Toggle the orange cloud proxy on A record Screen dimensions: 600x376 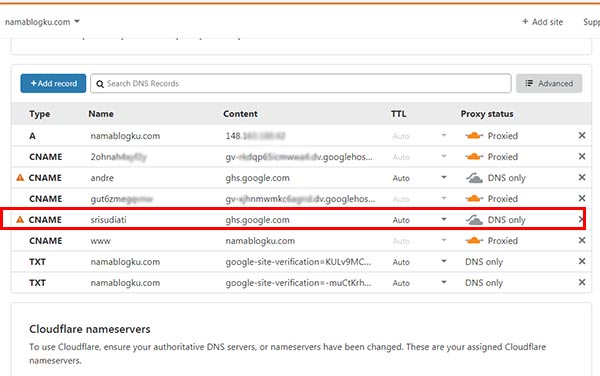(x=474, y=136)
